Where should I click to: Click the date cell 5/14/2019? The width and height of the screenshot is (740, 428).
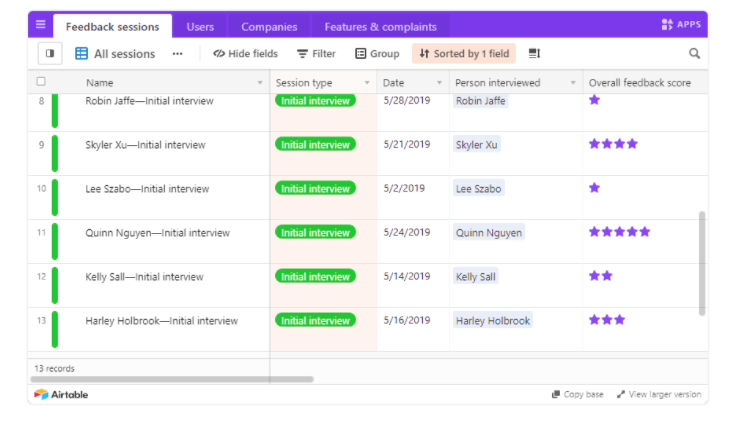tap(407, 276)
